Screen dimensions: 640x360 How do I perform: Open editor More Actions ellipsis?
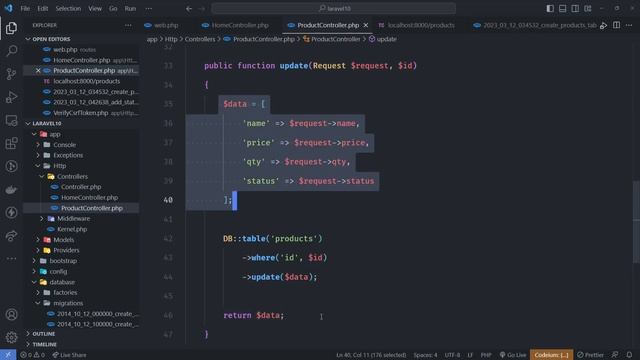point(629,25)
